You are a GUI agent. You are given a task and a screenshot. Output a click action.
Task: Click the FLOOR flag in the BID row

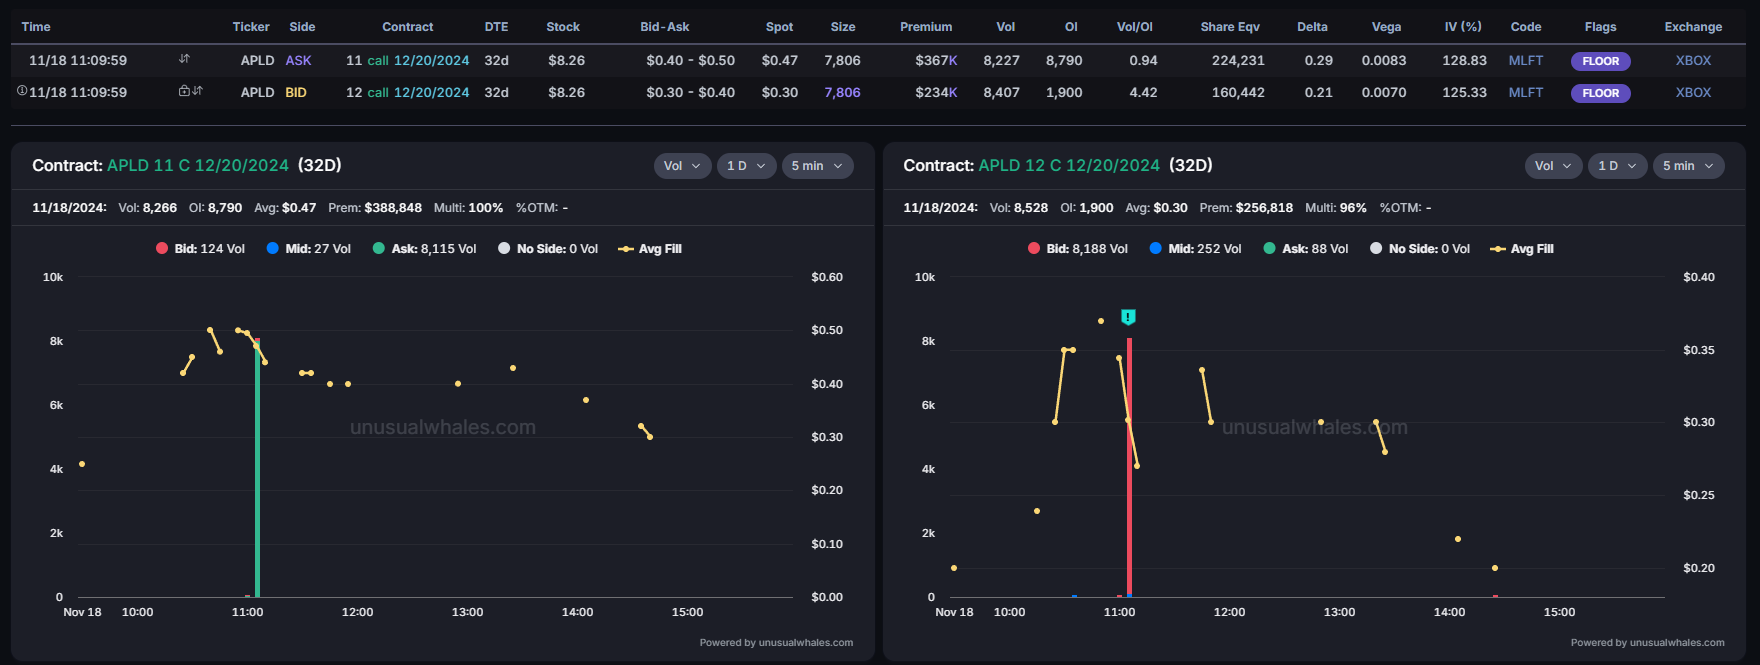[x=1601, y=93]
